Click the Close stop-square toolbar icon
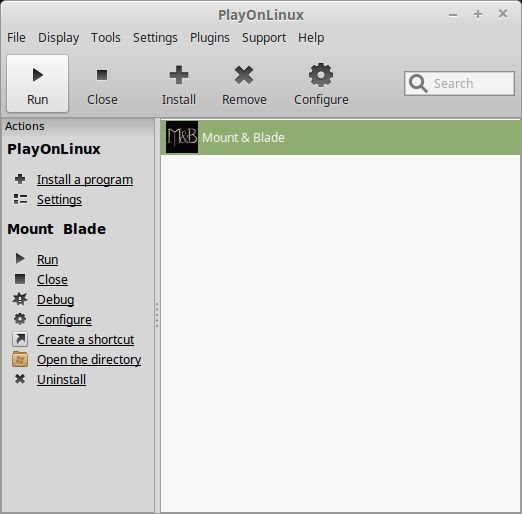 (102, 75)
